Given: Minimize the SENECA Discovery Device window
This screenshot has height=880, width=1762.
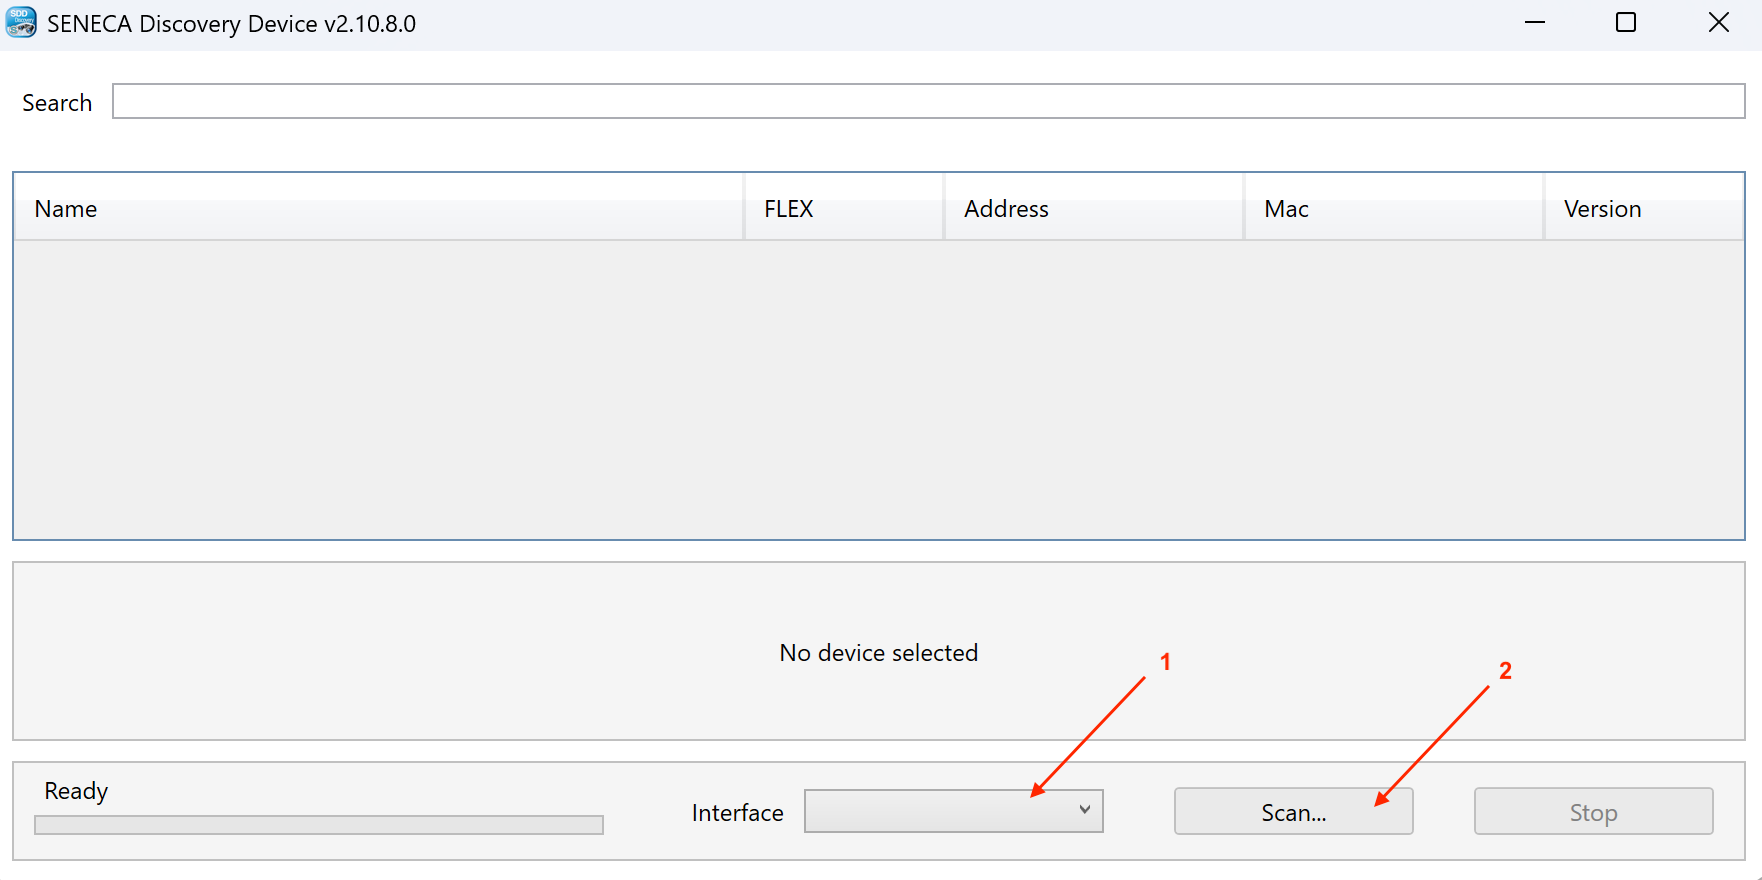Looking at the screenshot, I should (1535, 22).
